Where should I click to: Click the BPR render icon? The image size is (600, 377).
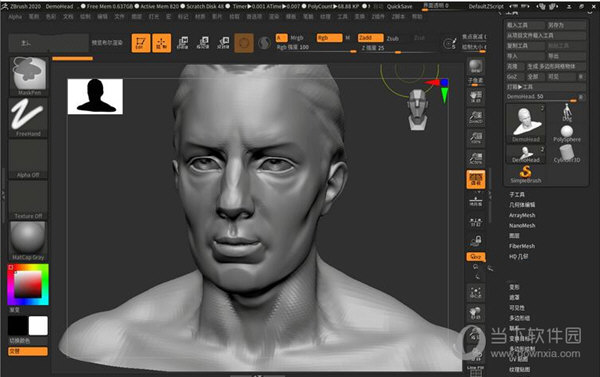pyautogui.click(x=476, y=66)
